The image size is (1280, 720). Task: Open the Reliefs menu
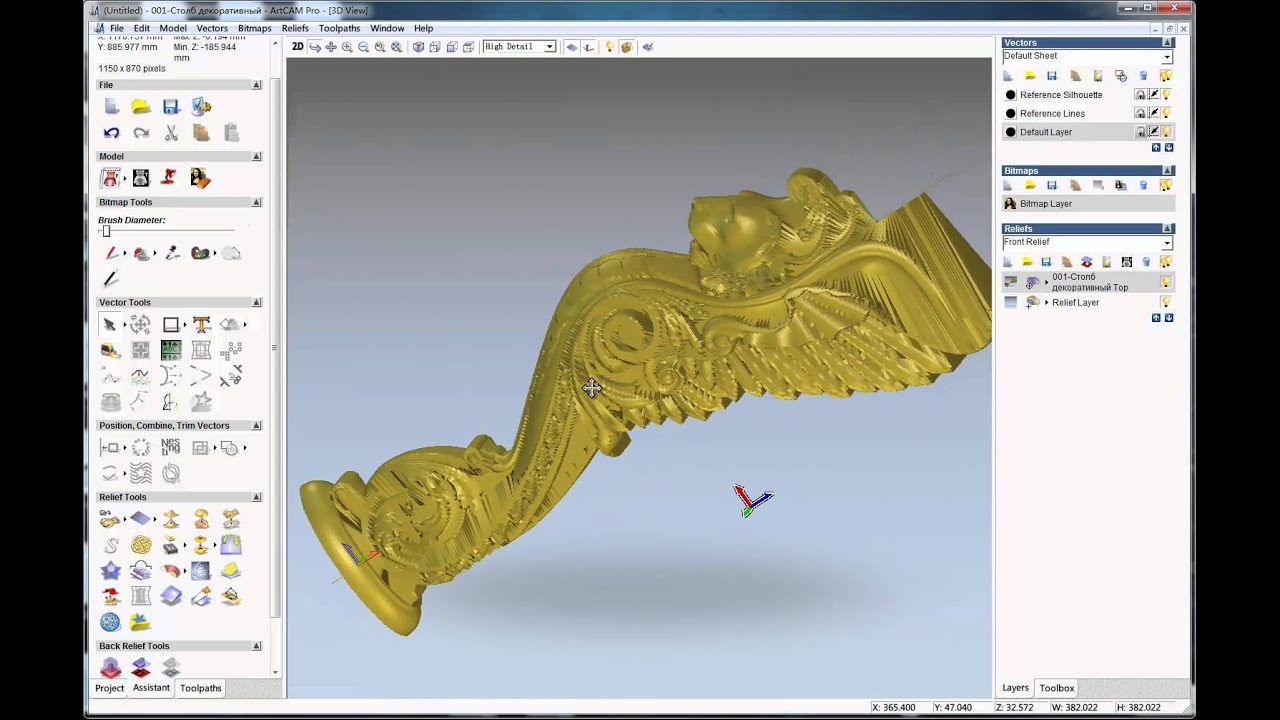pyautogui.click(x=295, y=28)
